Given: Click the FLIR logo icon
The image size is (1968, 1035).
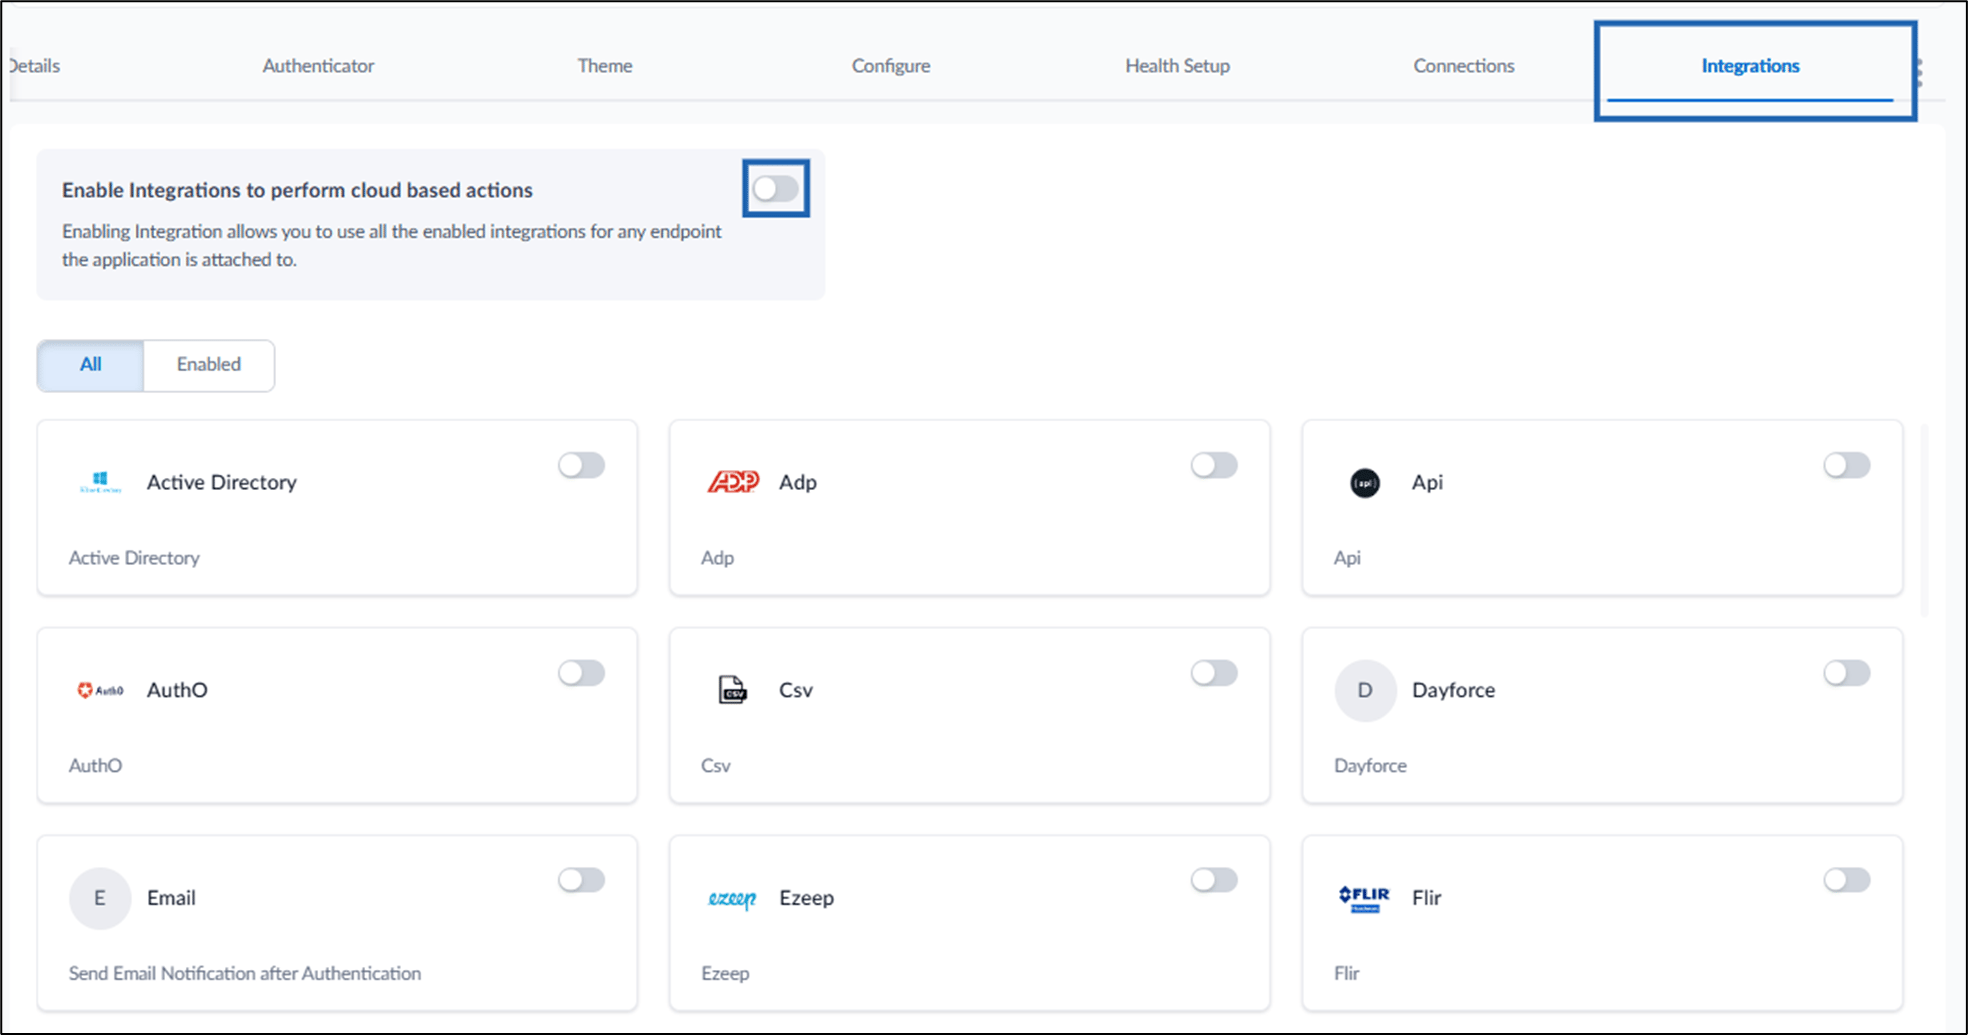Looking at the screenshot, I should 1365,898.
